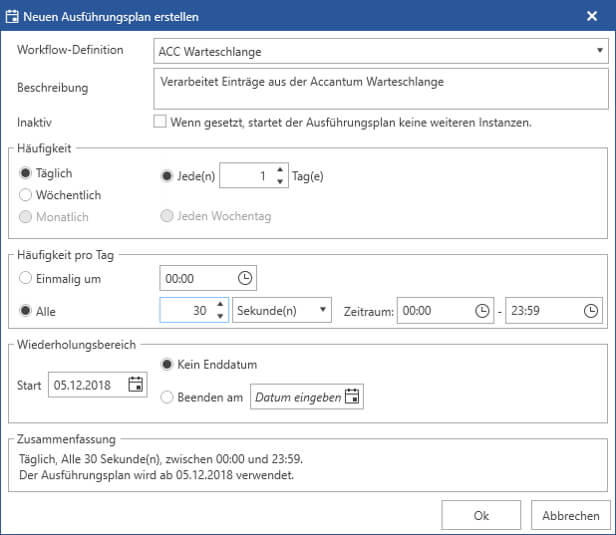
Task: Click the Abbrechen button
Action: click(x=571, y=515)
